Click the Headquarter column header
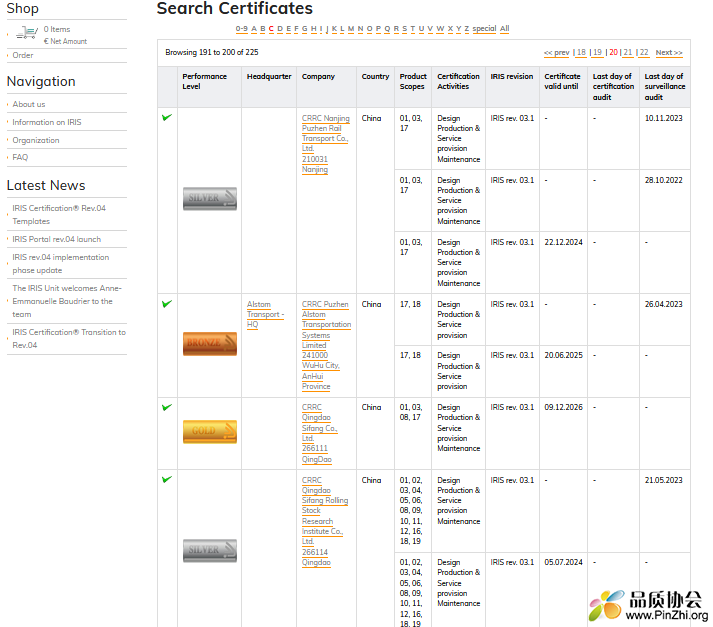713x627 pixels. click(269, 76)
